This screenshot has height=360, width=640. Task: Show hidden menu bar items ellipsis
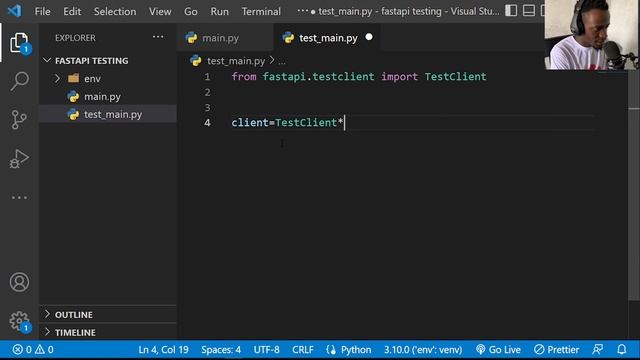(x=302, y=11)
